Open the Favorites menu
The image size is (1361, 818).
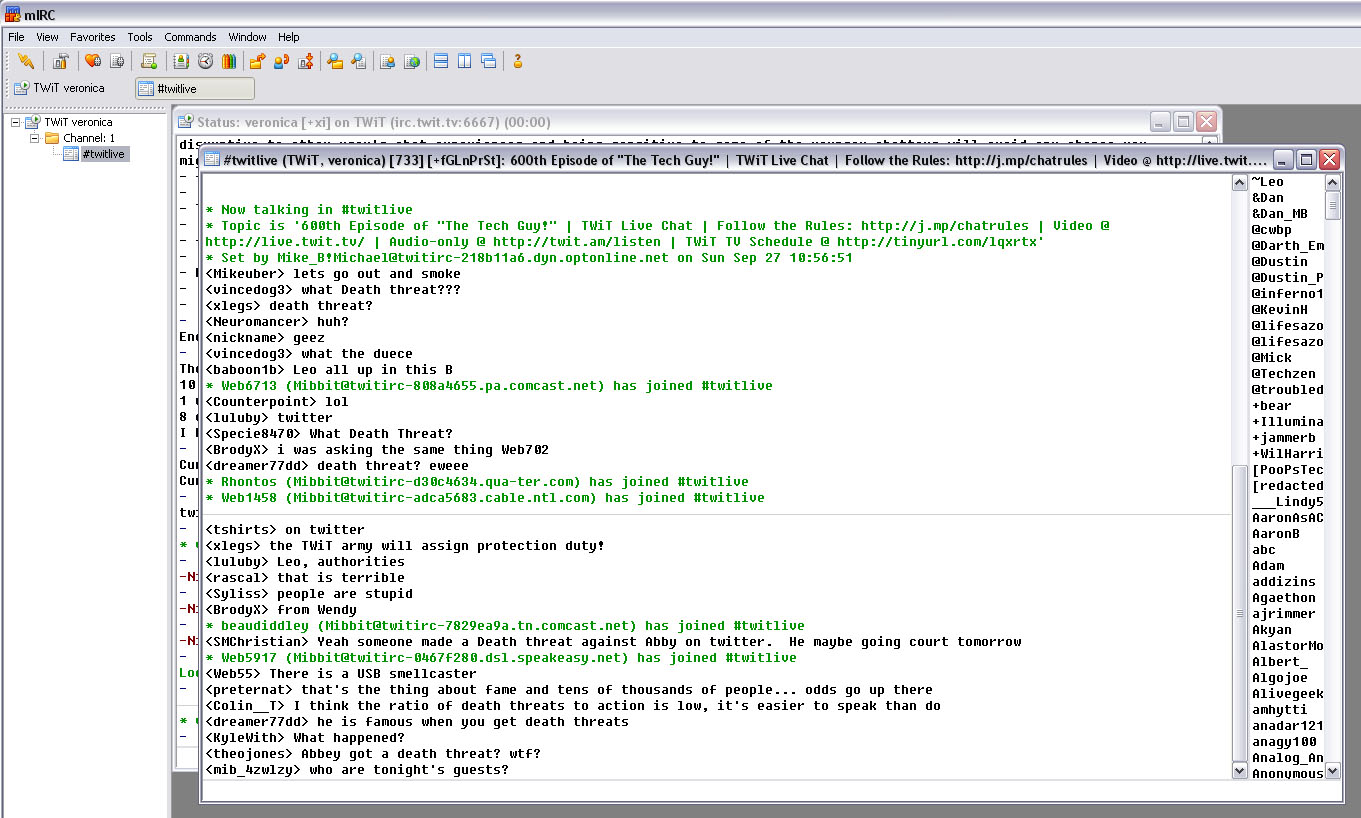pos(93,37)
